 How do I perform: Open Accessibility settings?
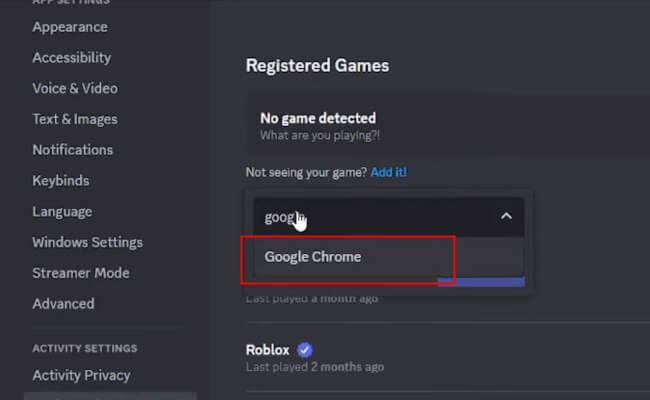tap(72, 58)
